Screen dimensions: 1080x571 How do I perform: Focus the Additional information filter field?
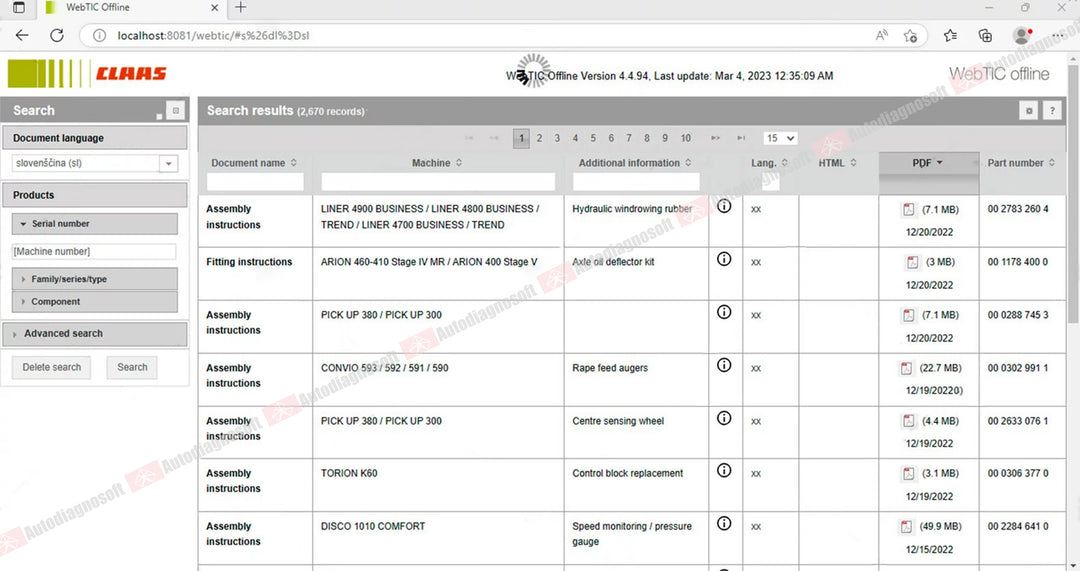pyautogui.click(x=636, y=182)
